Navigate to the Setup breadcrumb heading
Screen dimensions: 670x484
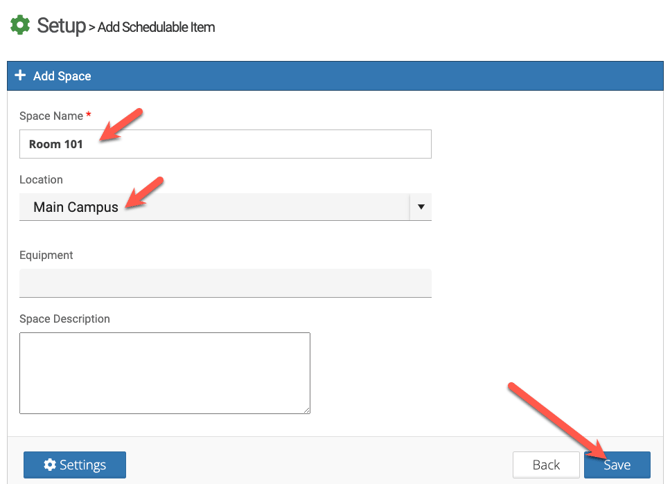pos(61,26)
